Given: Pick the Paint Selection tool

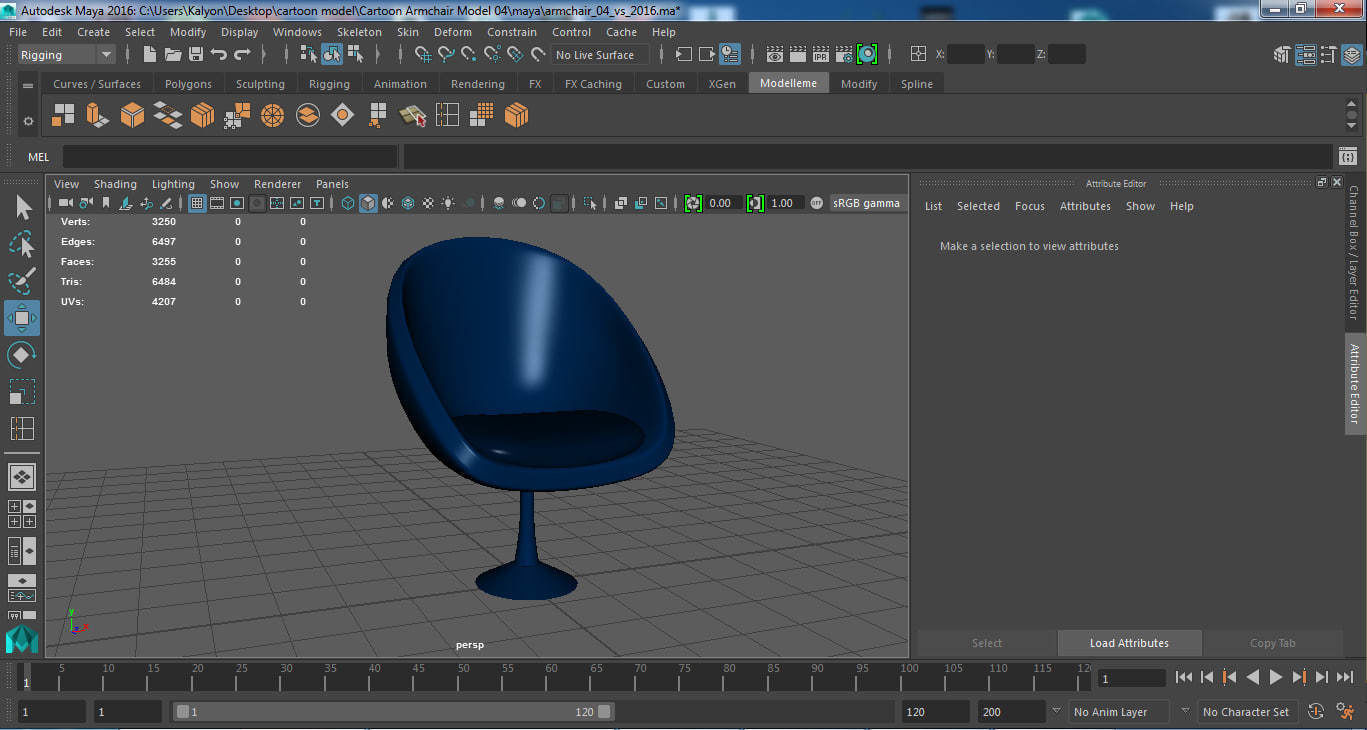Looking at the screenshot, I should (22, 281).
